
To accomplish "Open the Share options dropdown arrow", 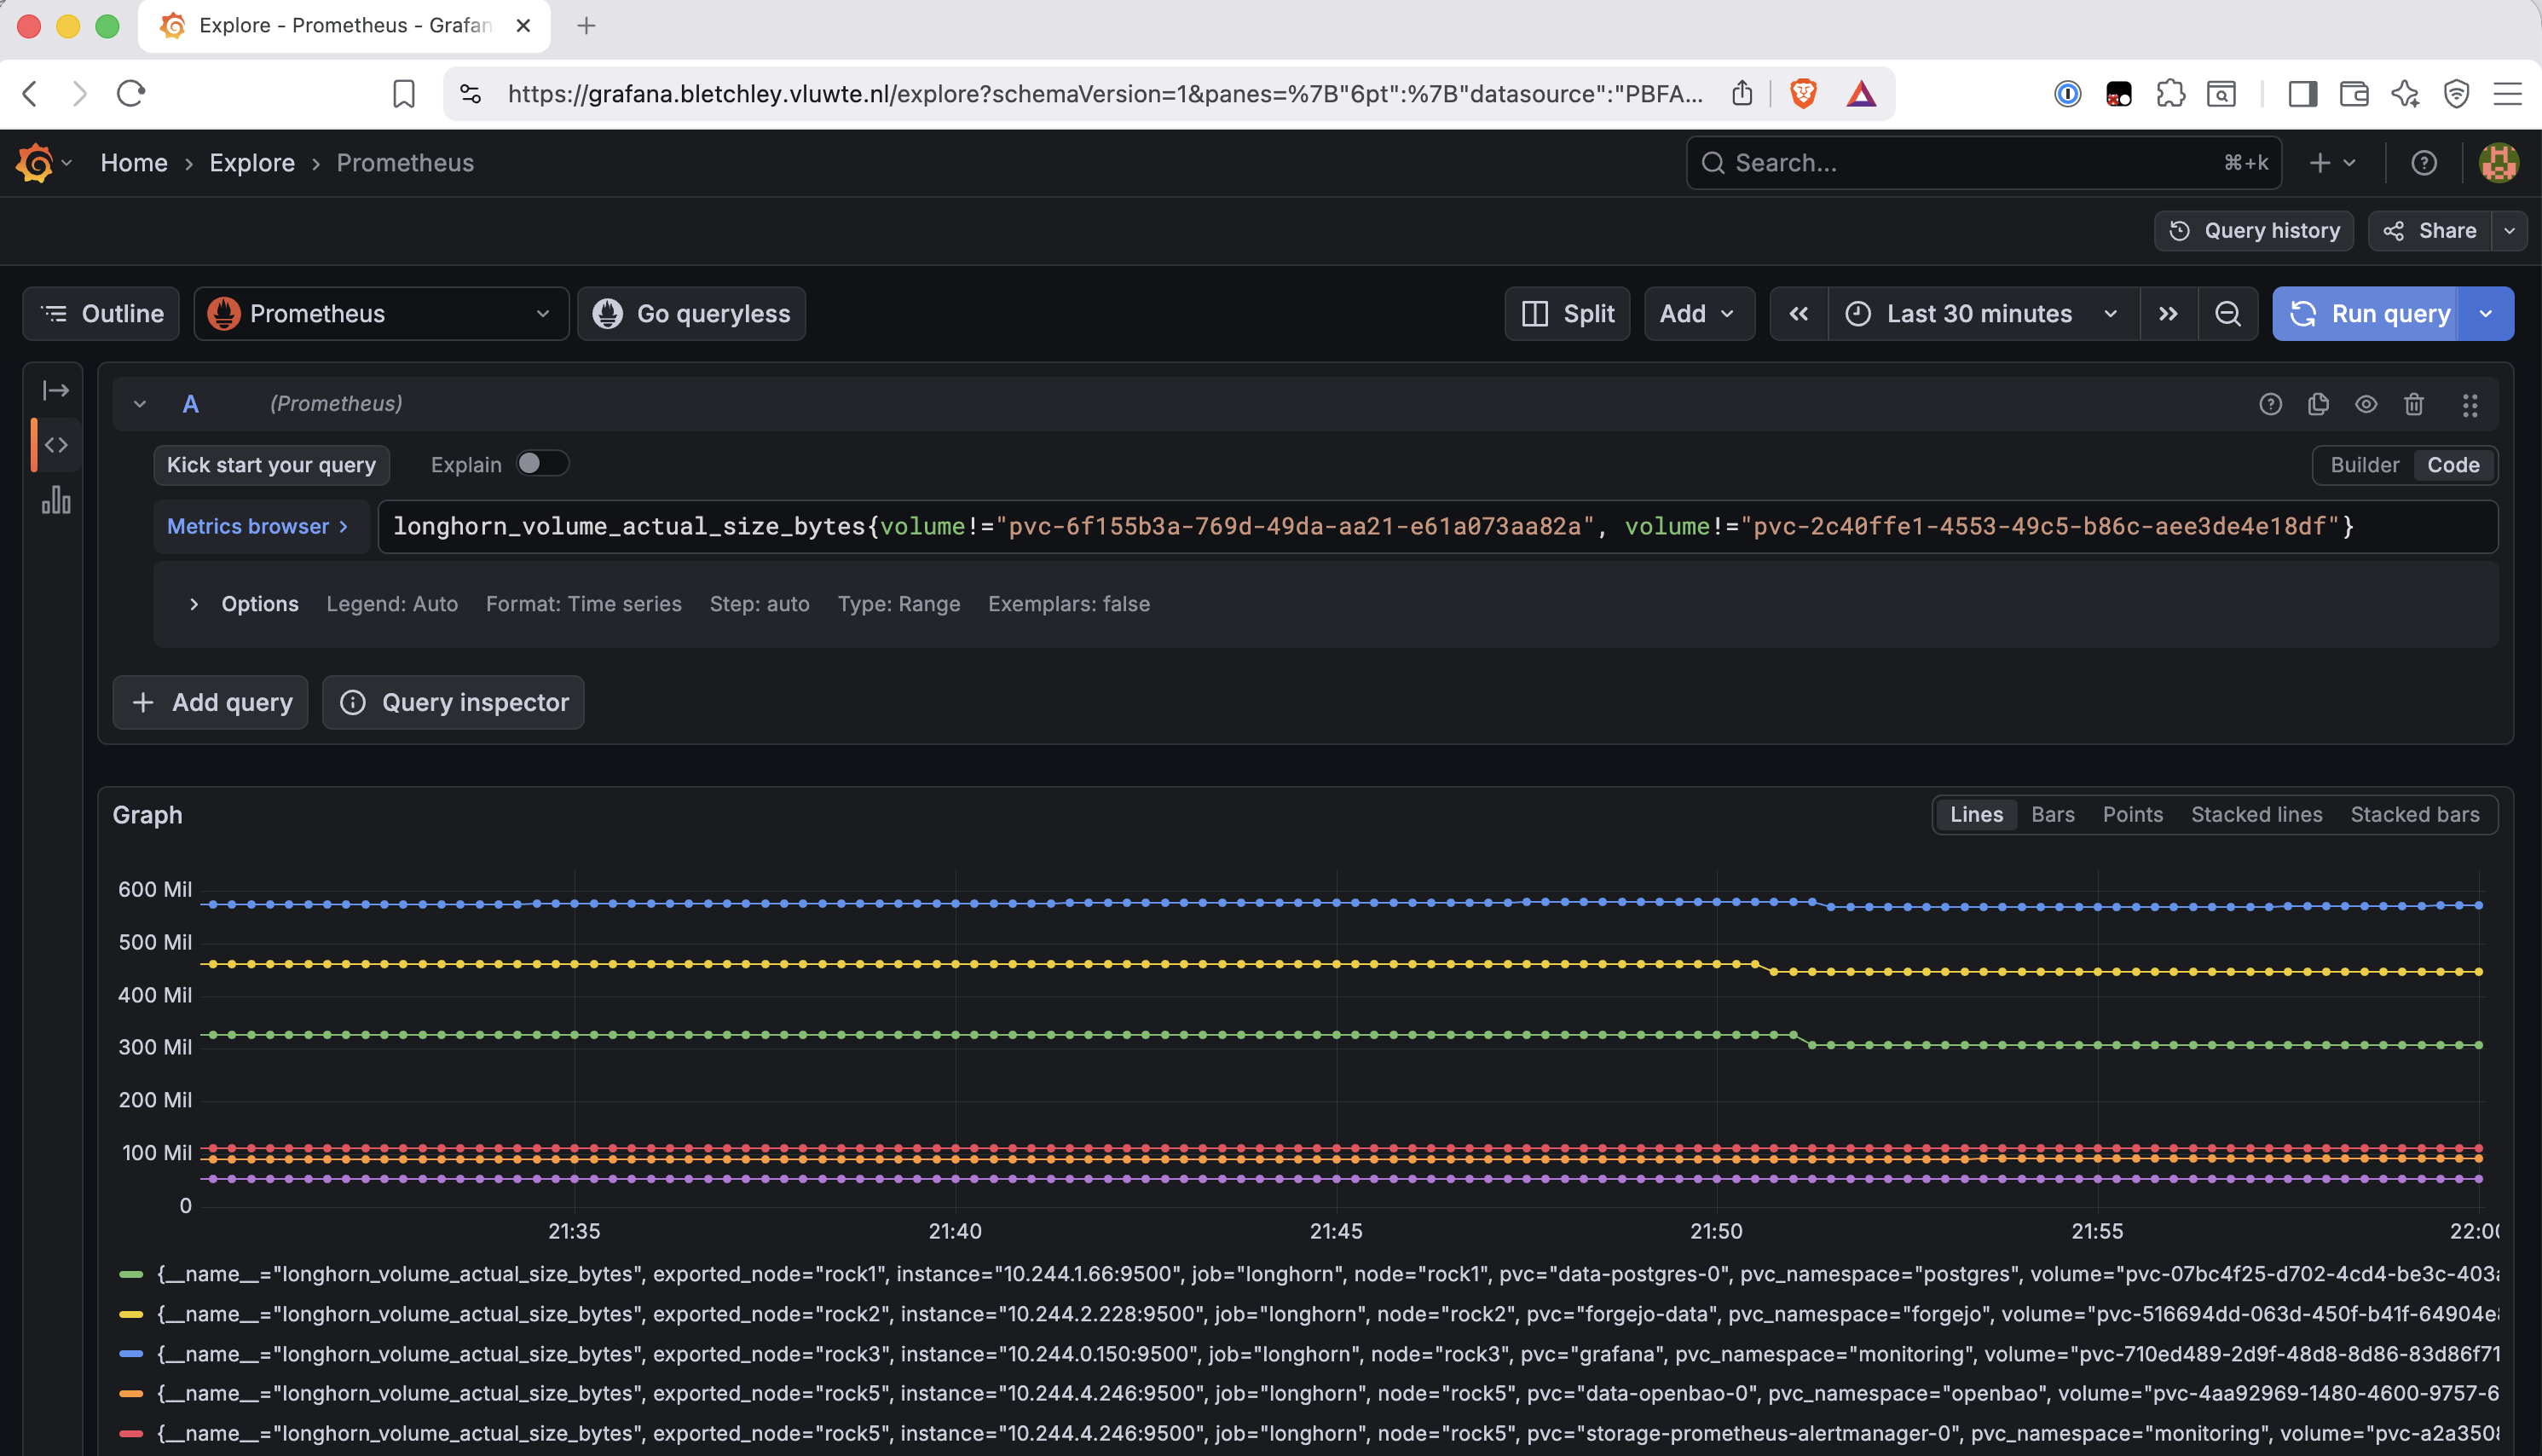I will 2509,231.
